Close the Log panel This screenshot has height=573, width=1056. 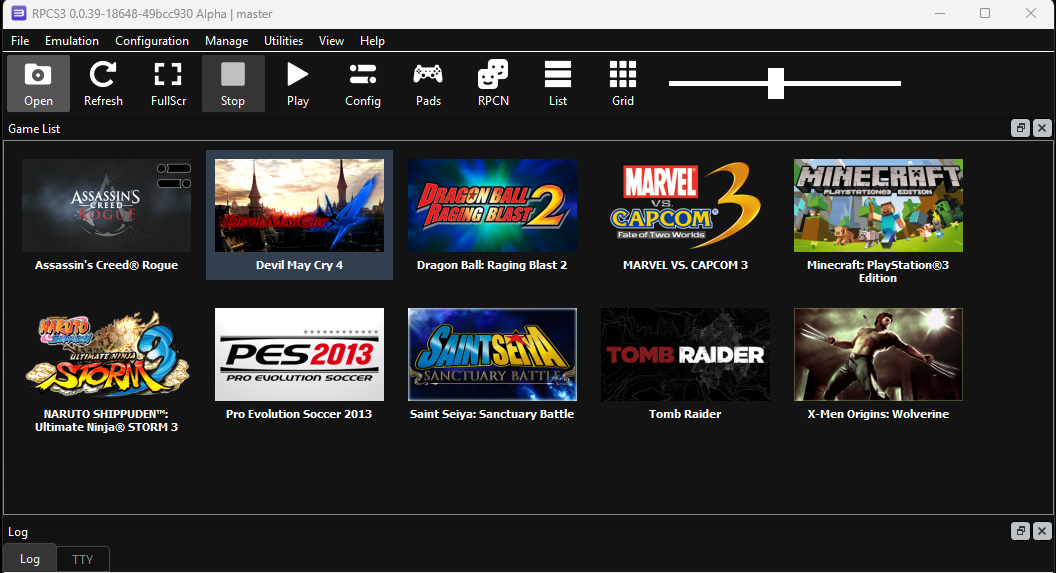coord(1042,531)
